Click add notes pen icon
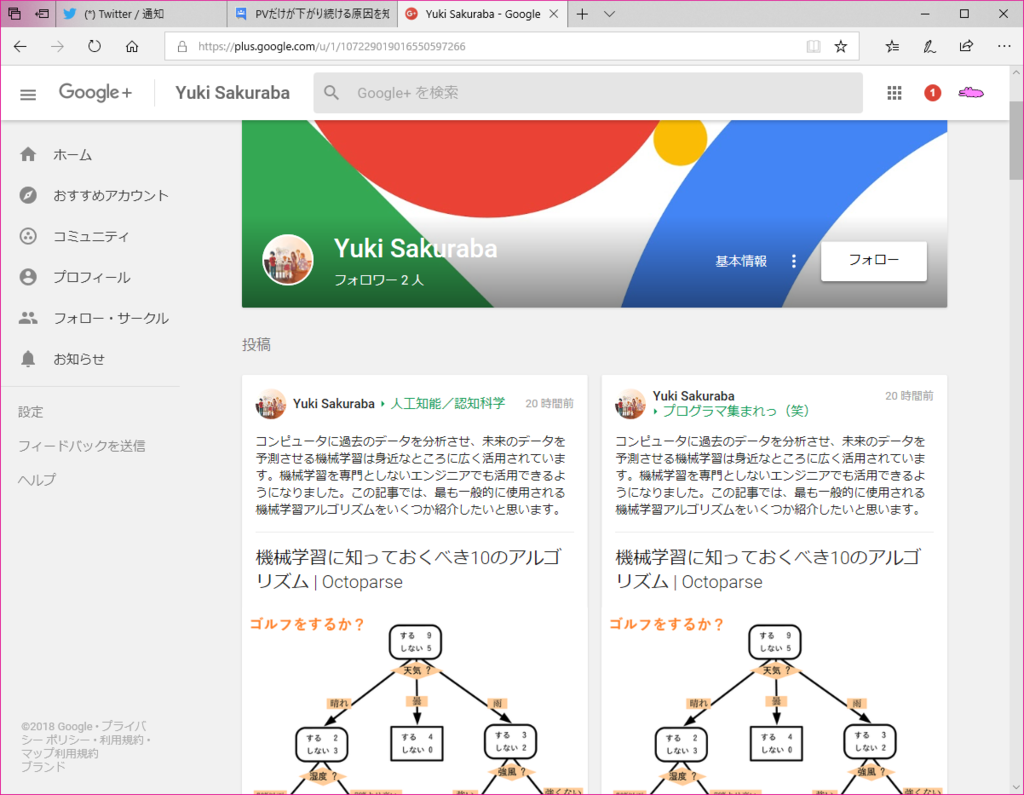 [x=929, y=46]
